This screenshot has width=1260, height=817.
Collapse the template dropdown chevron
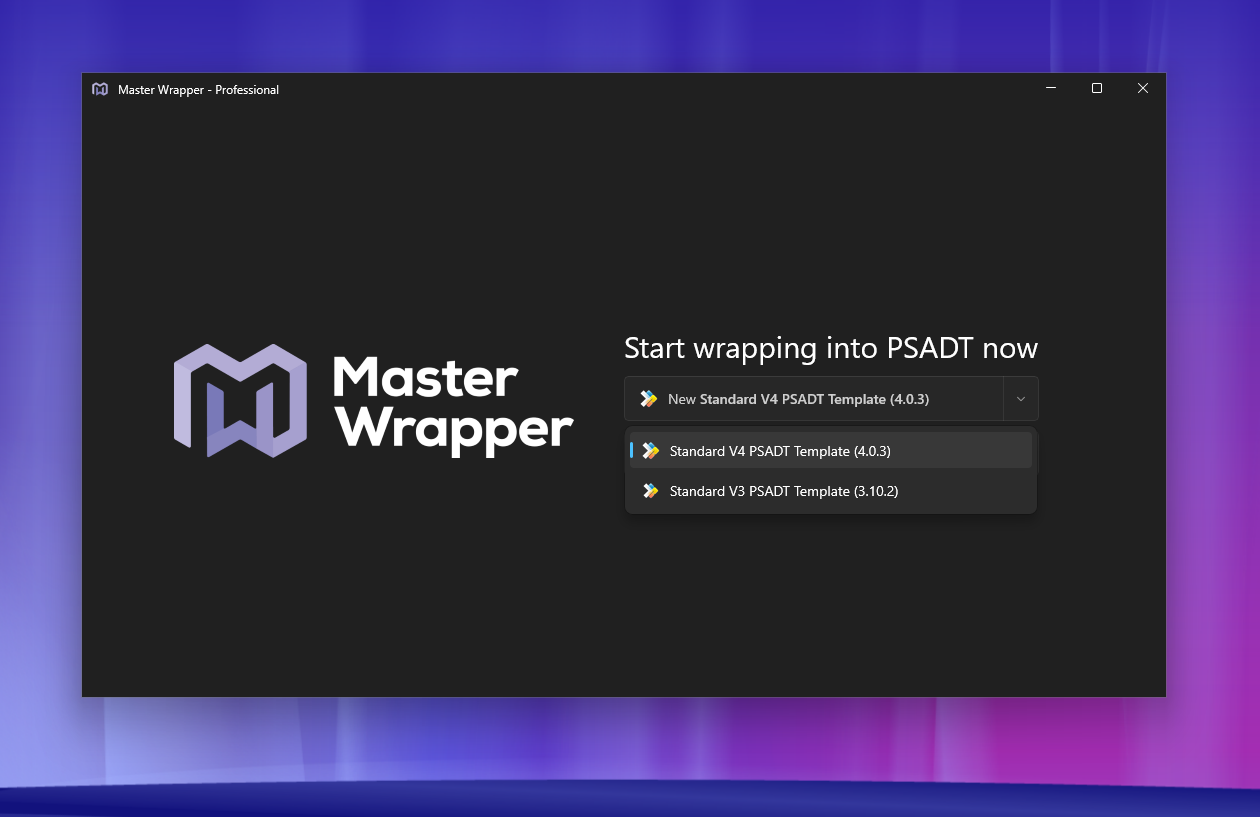click(x=1021, y=399)
